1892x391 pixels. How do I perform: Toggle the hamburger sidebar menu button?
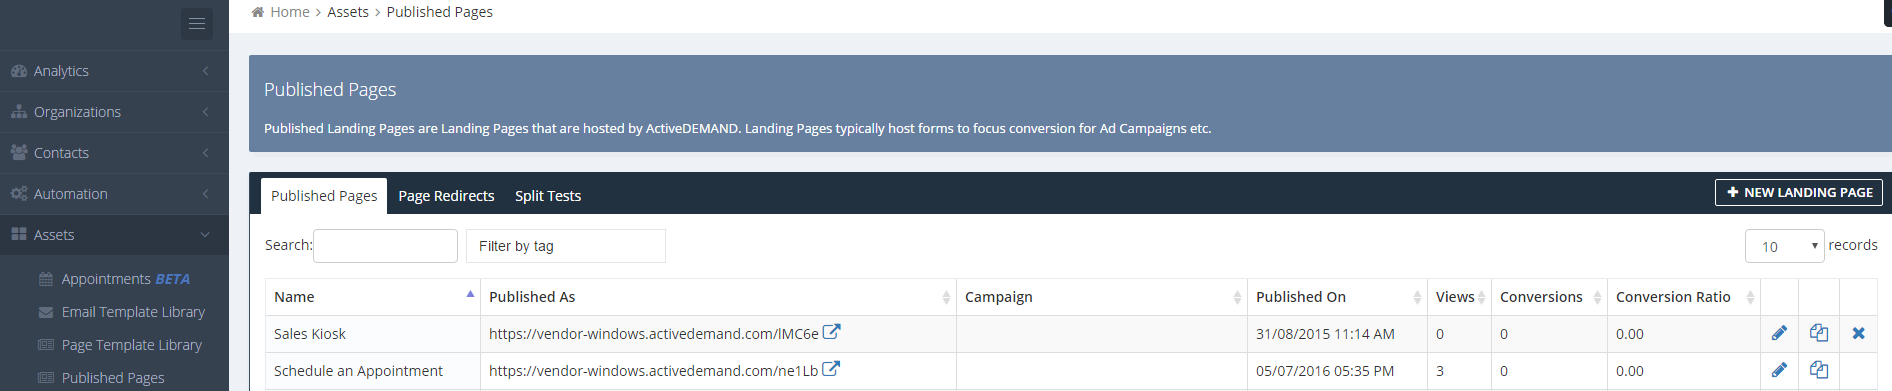coord(197,23)
